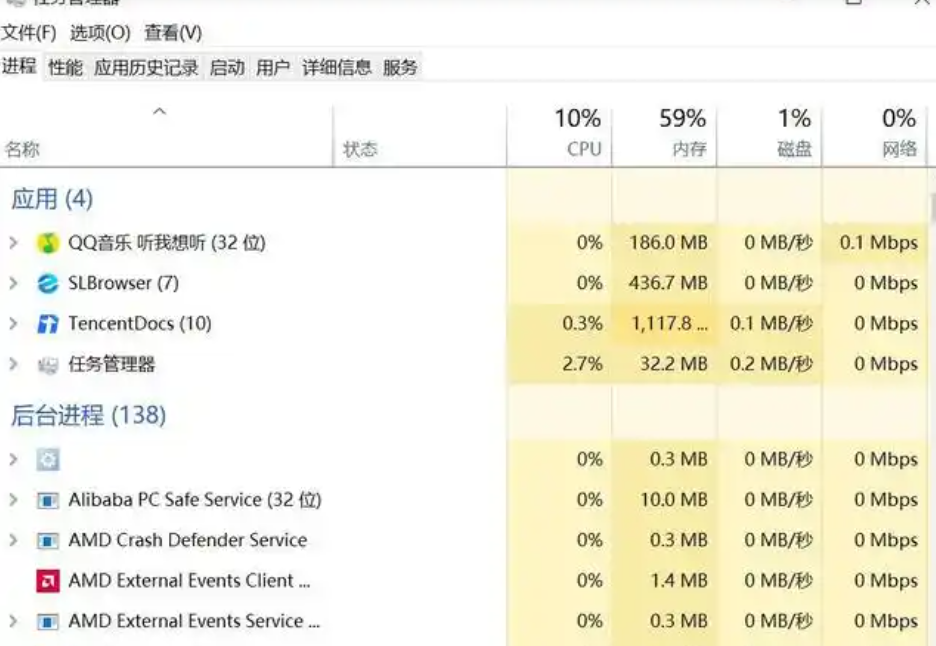Select the TencentDocs (10) row name
Screen dimensions: 936x646
[140, 324]
